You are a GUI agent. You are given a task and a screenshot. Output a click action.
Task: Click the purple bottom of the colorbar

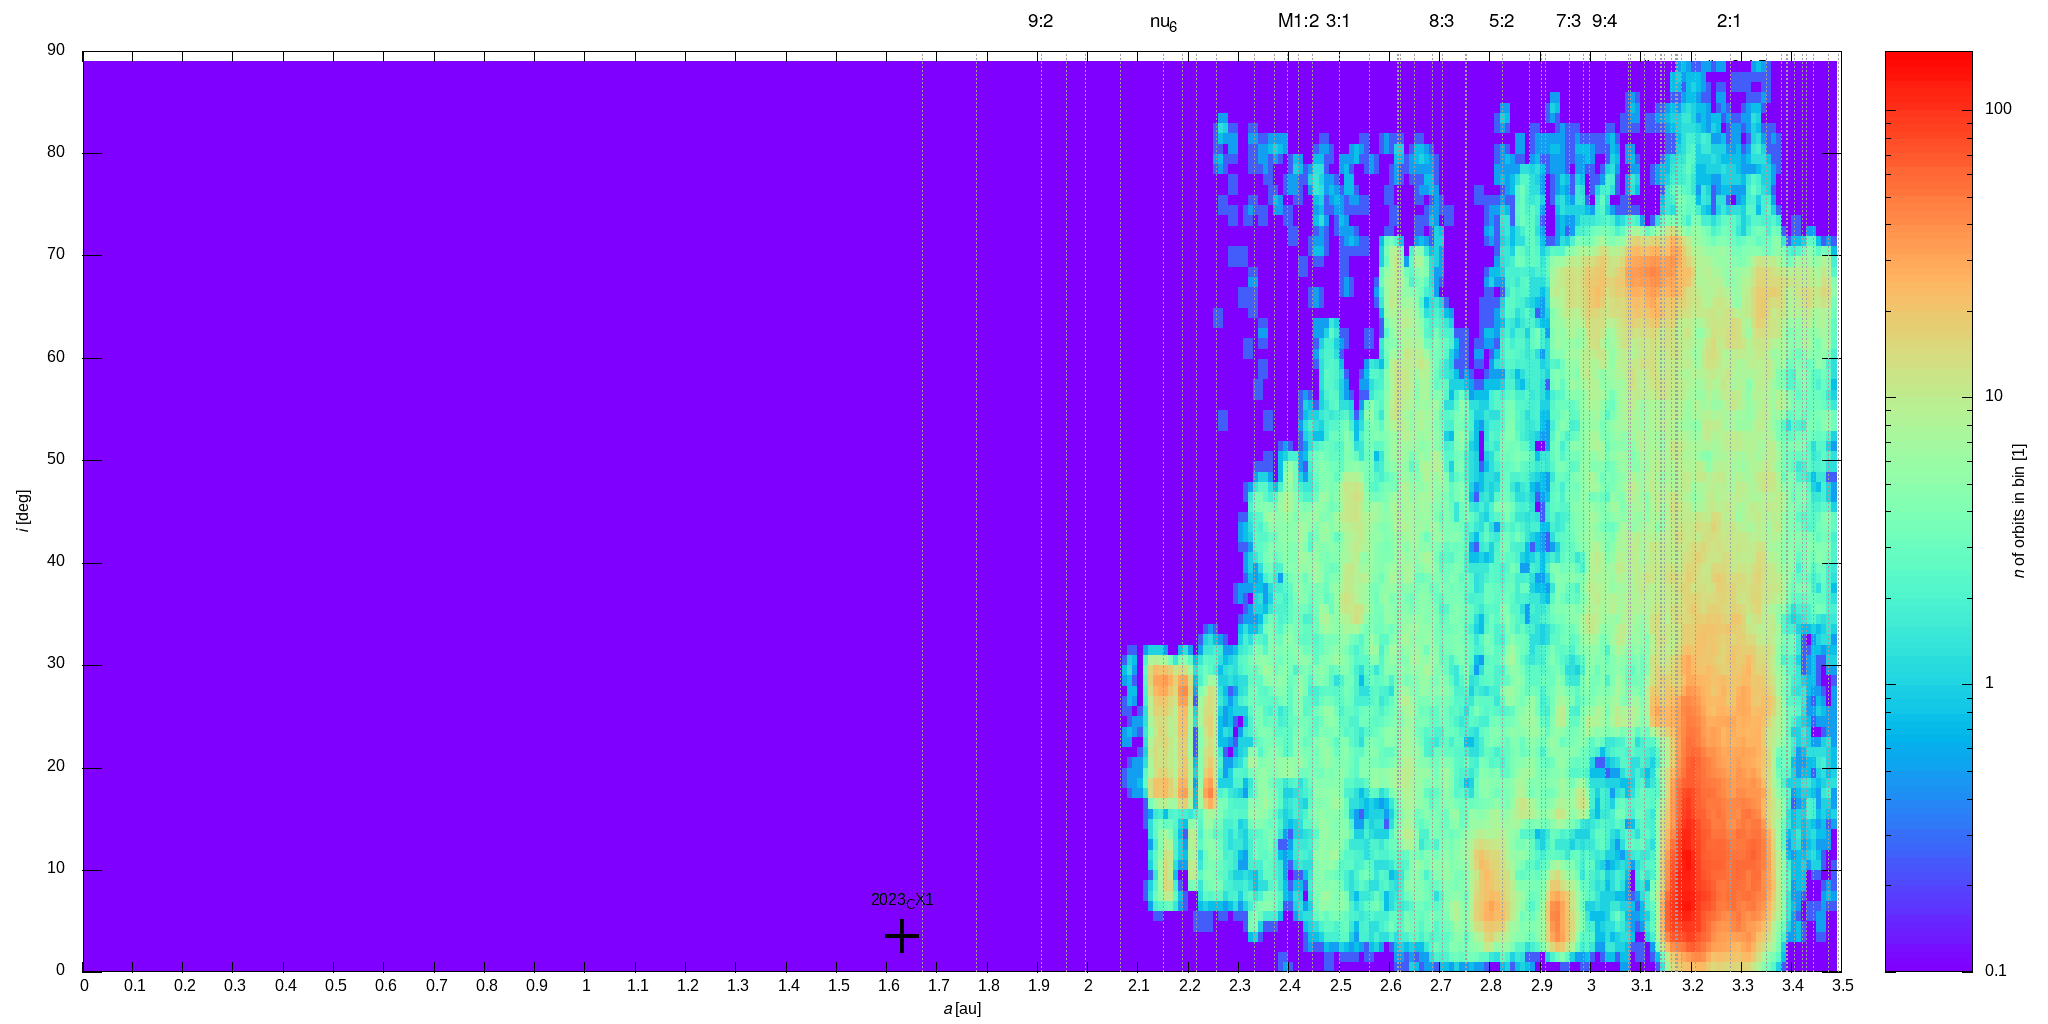(1928, 962)
